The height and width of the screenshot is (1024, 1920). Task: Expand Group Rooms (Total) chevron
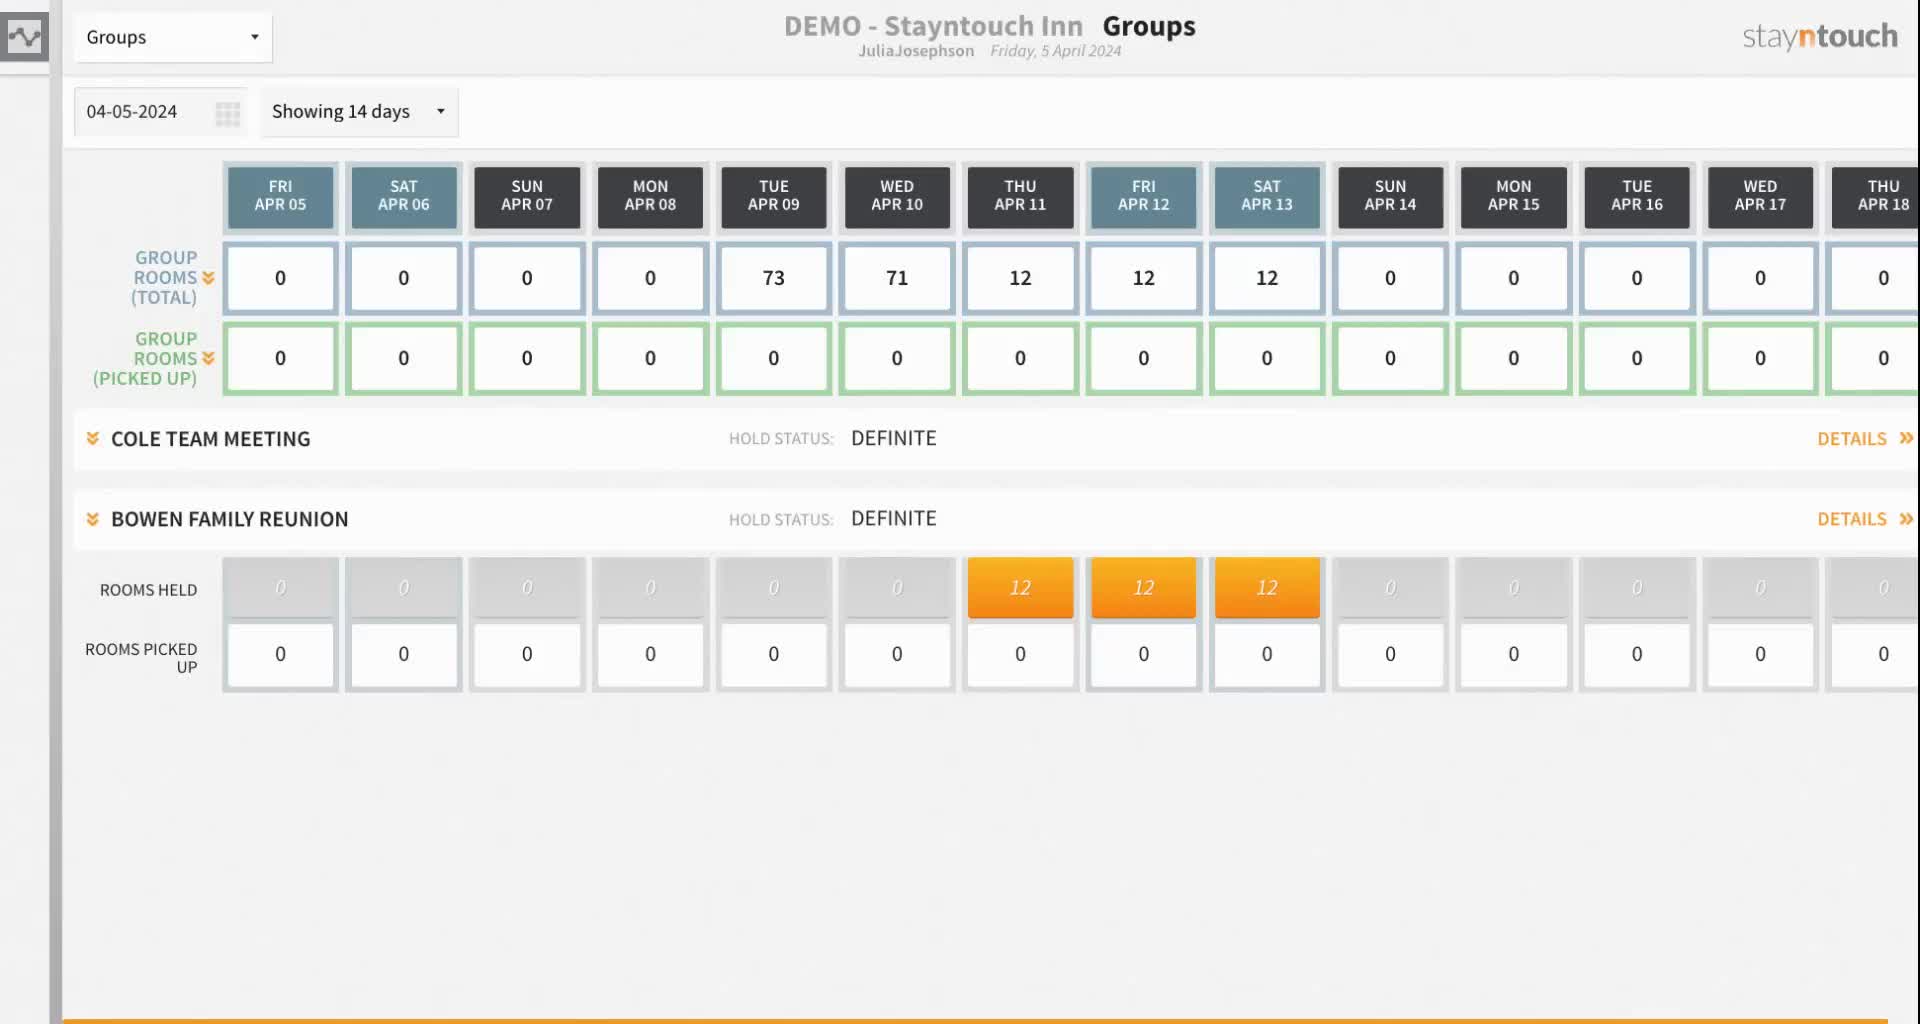click(208, 278)
